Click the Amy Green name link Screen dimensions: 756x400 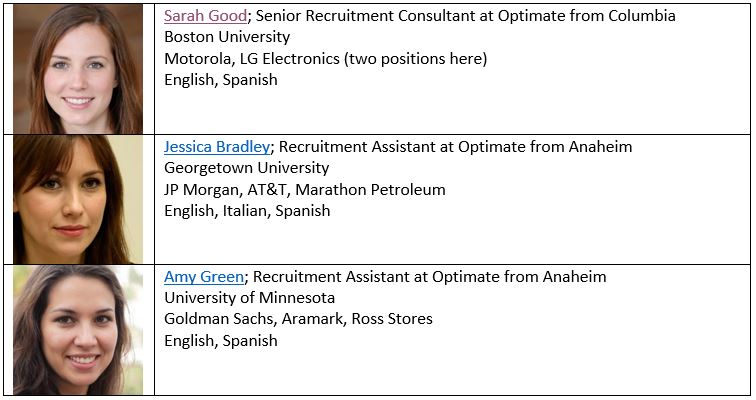[203, 277]
